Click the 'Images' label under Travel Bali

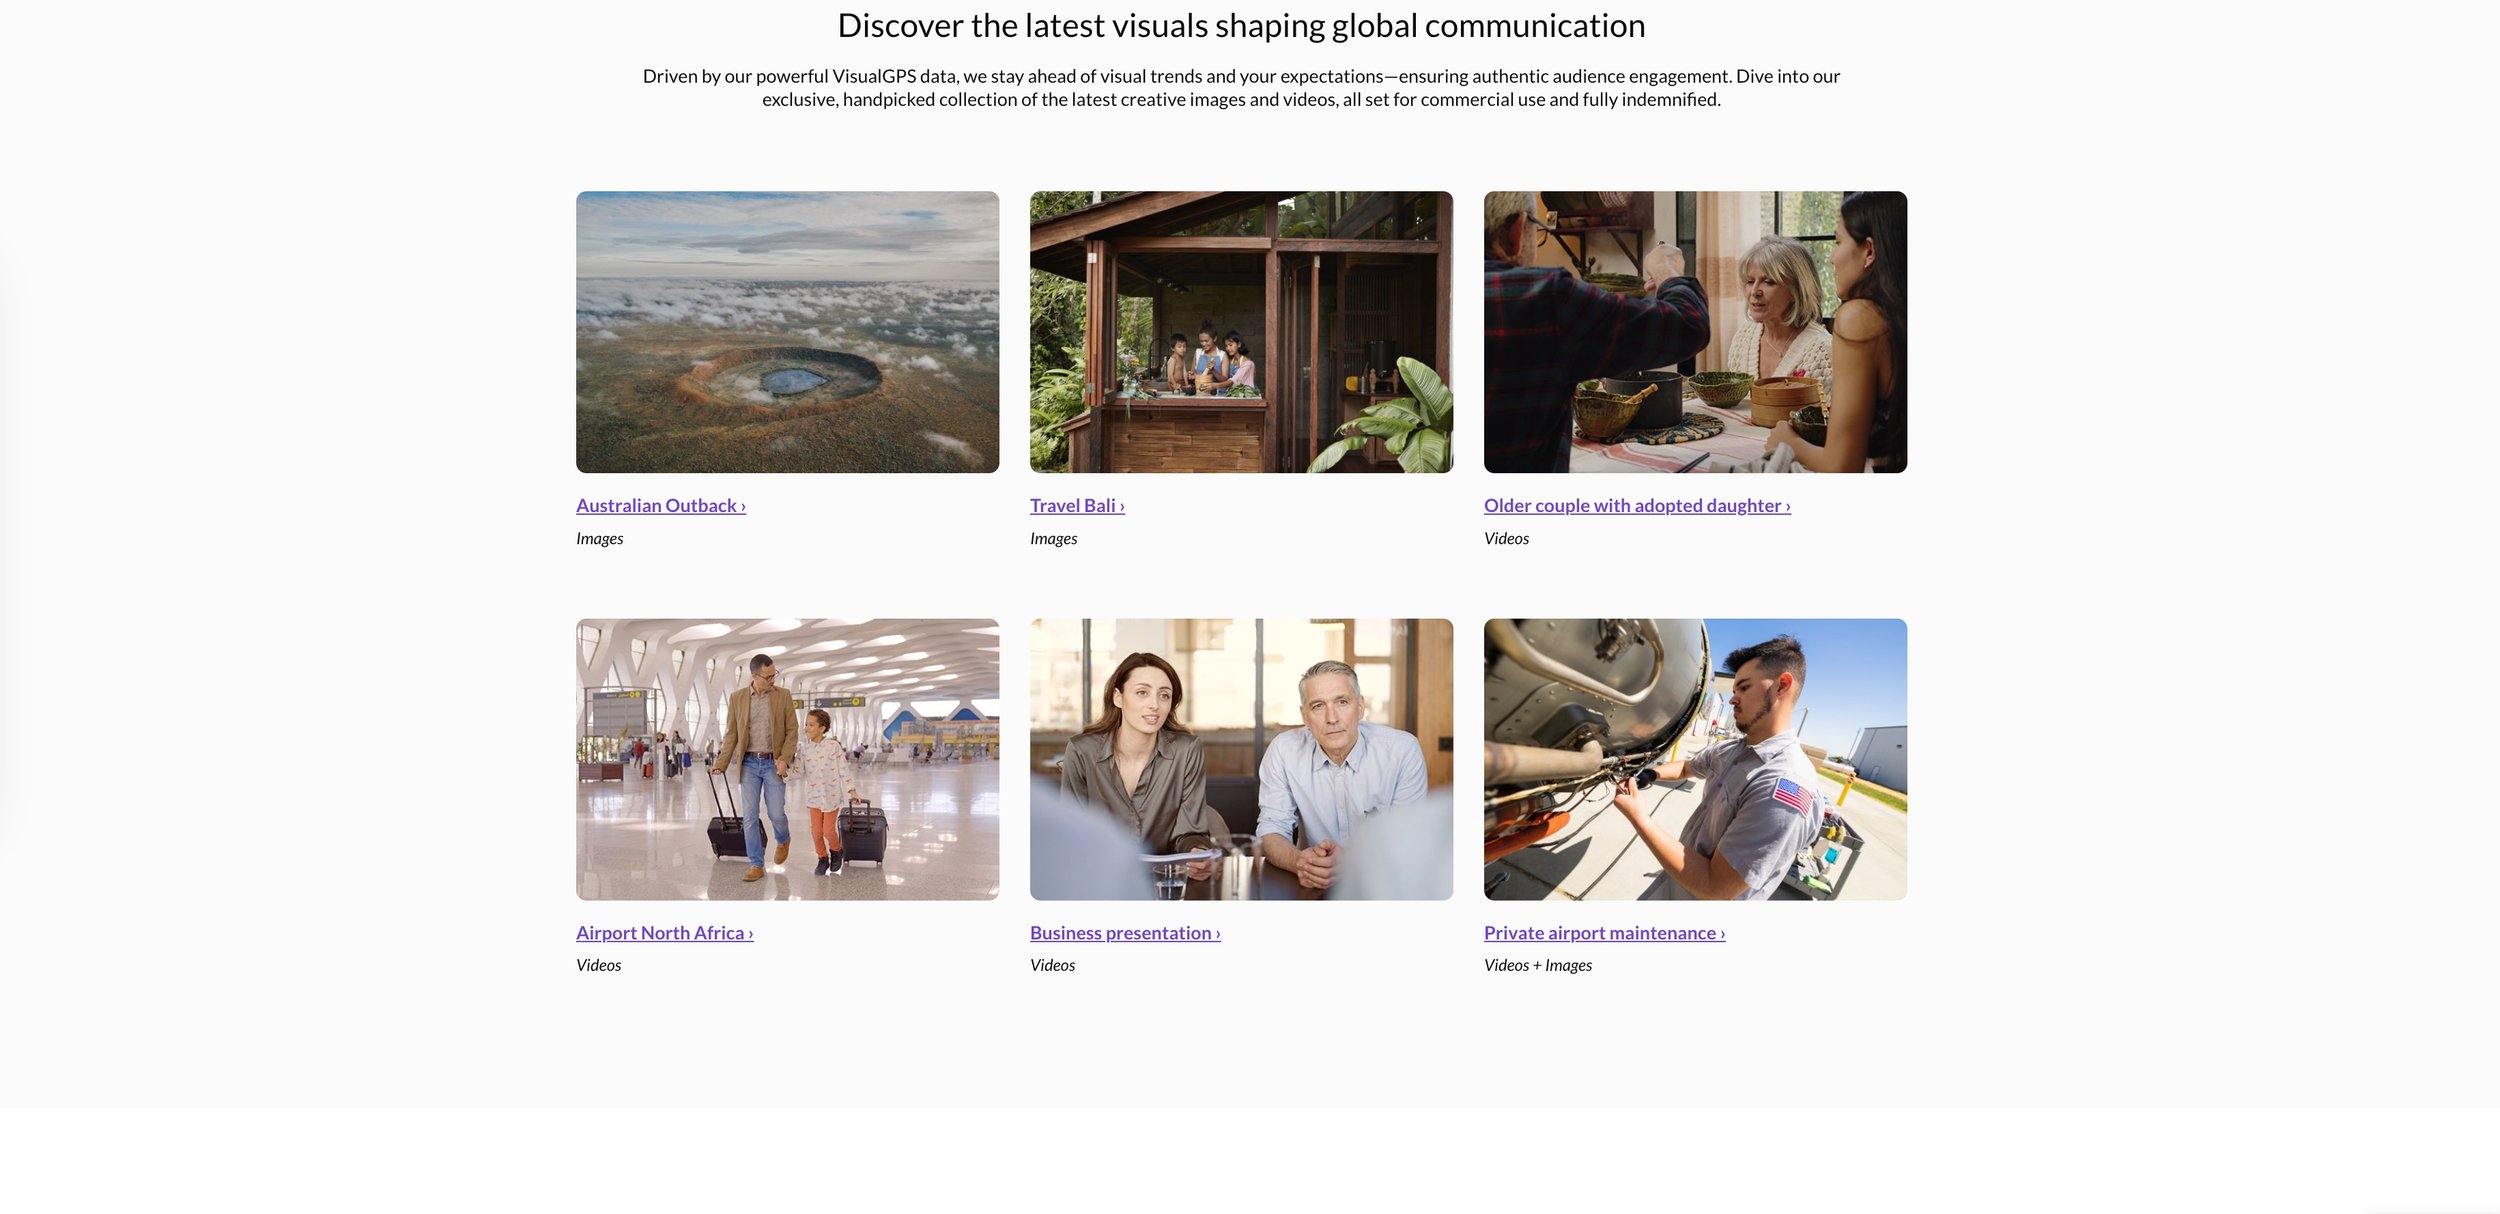click(1053, 538)
